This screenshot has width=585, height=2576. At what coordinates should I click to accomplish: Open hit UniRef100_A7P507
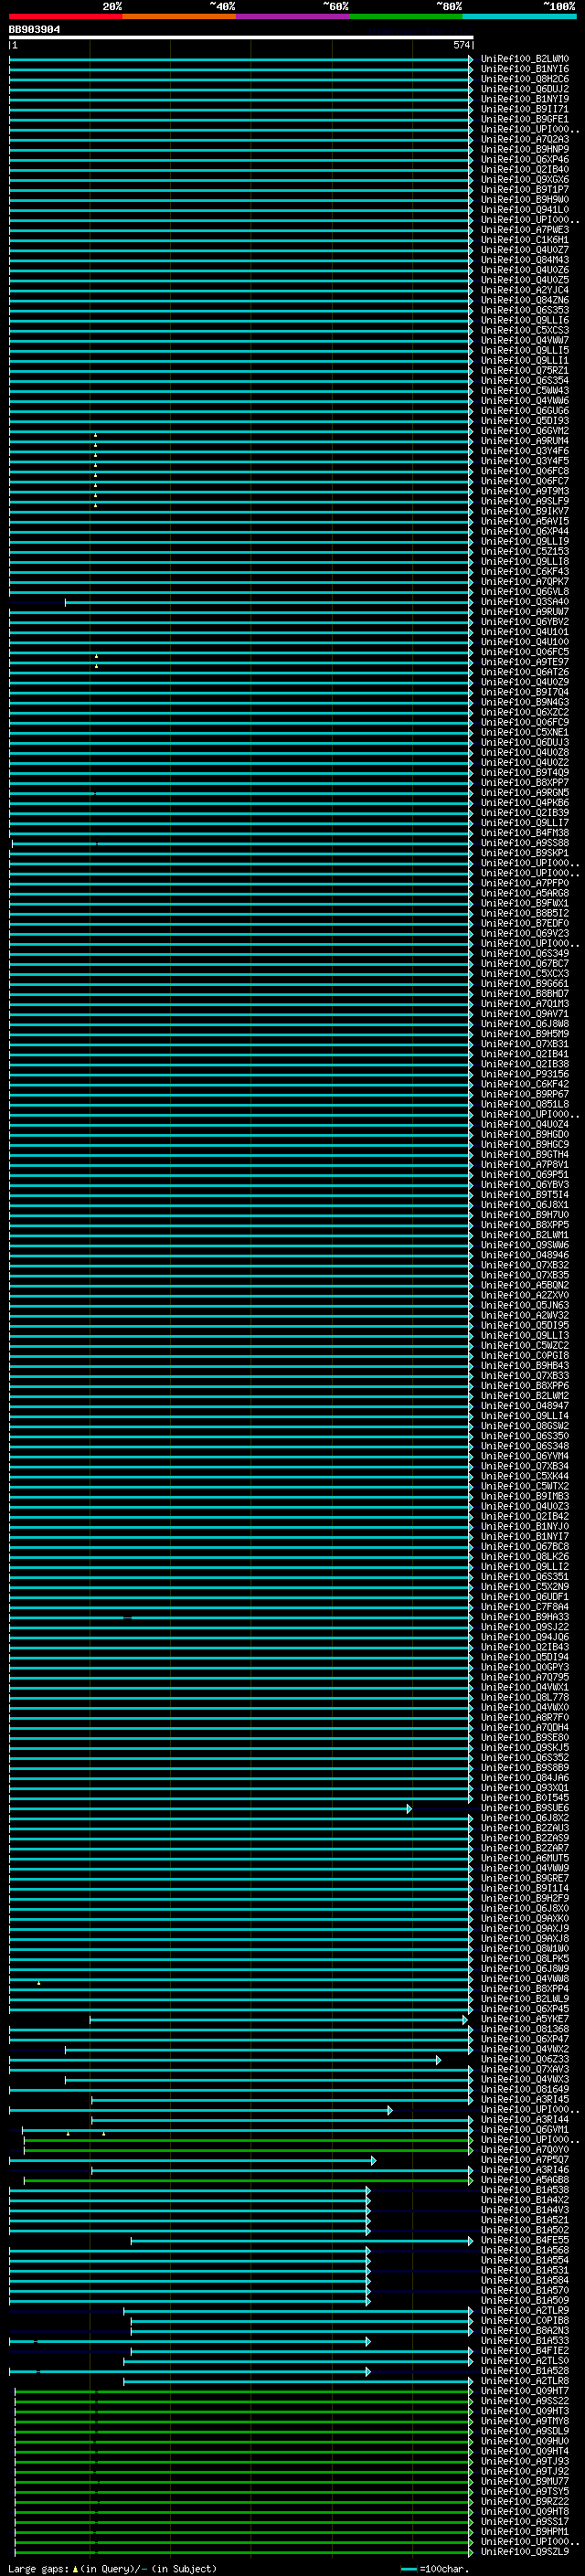pyautogui.click(x=525, y=2160)
